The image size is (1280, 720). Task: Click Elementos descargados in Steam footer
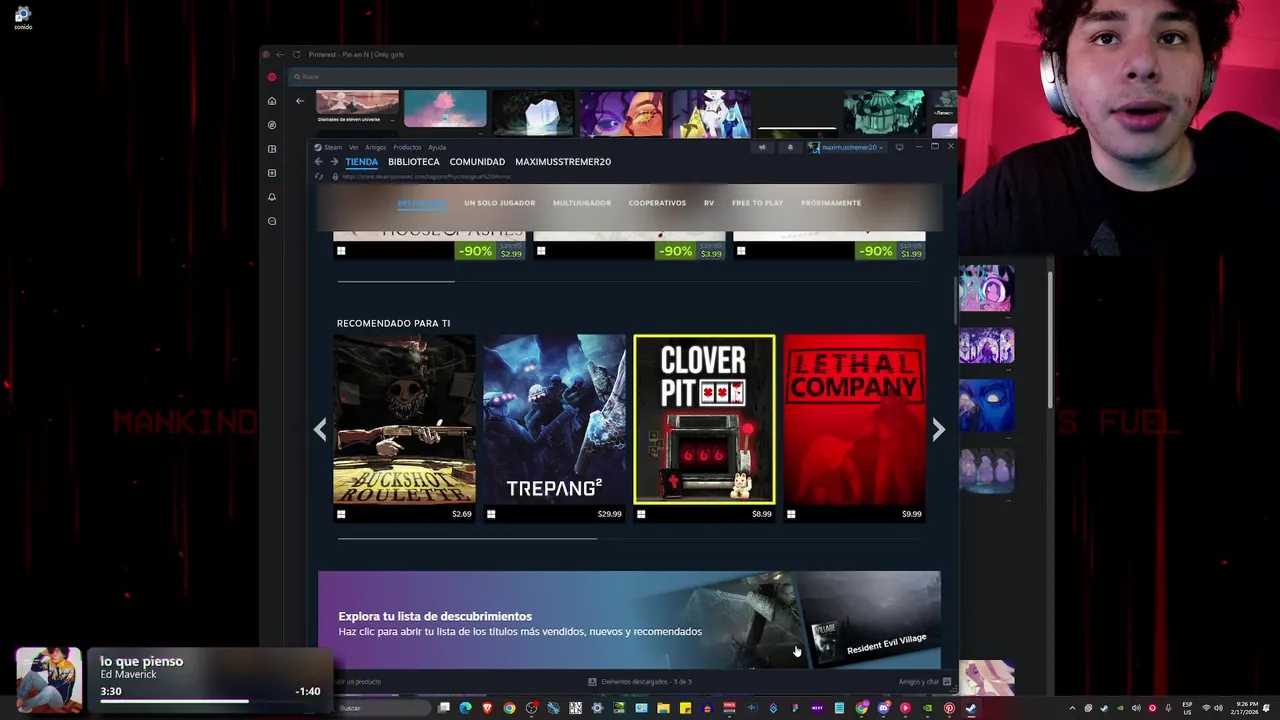click(640, 682)
